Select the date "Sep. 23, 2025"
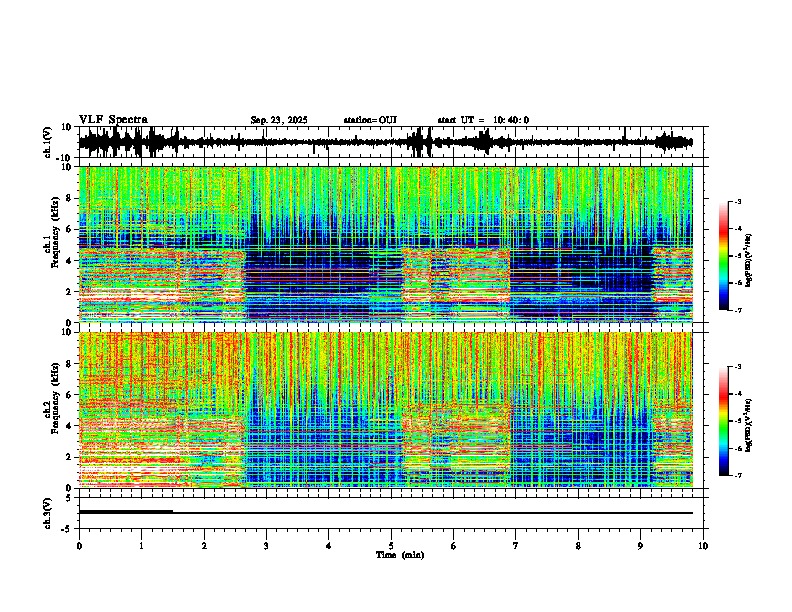The image size is (792, 612). click(279, 120)
